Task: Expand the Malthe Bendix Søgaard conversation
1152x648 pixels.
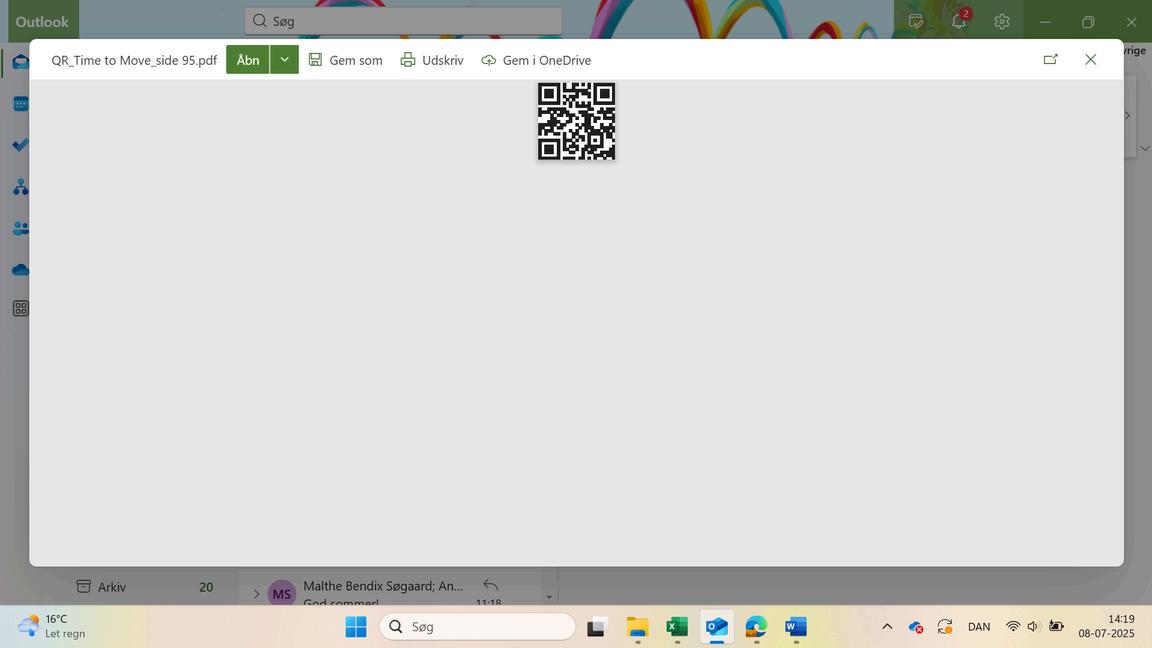Action: coord(256,593)
